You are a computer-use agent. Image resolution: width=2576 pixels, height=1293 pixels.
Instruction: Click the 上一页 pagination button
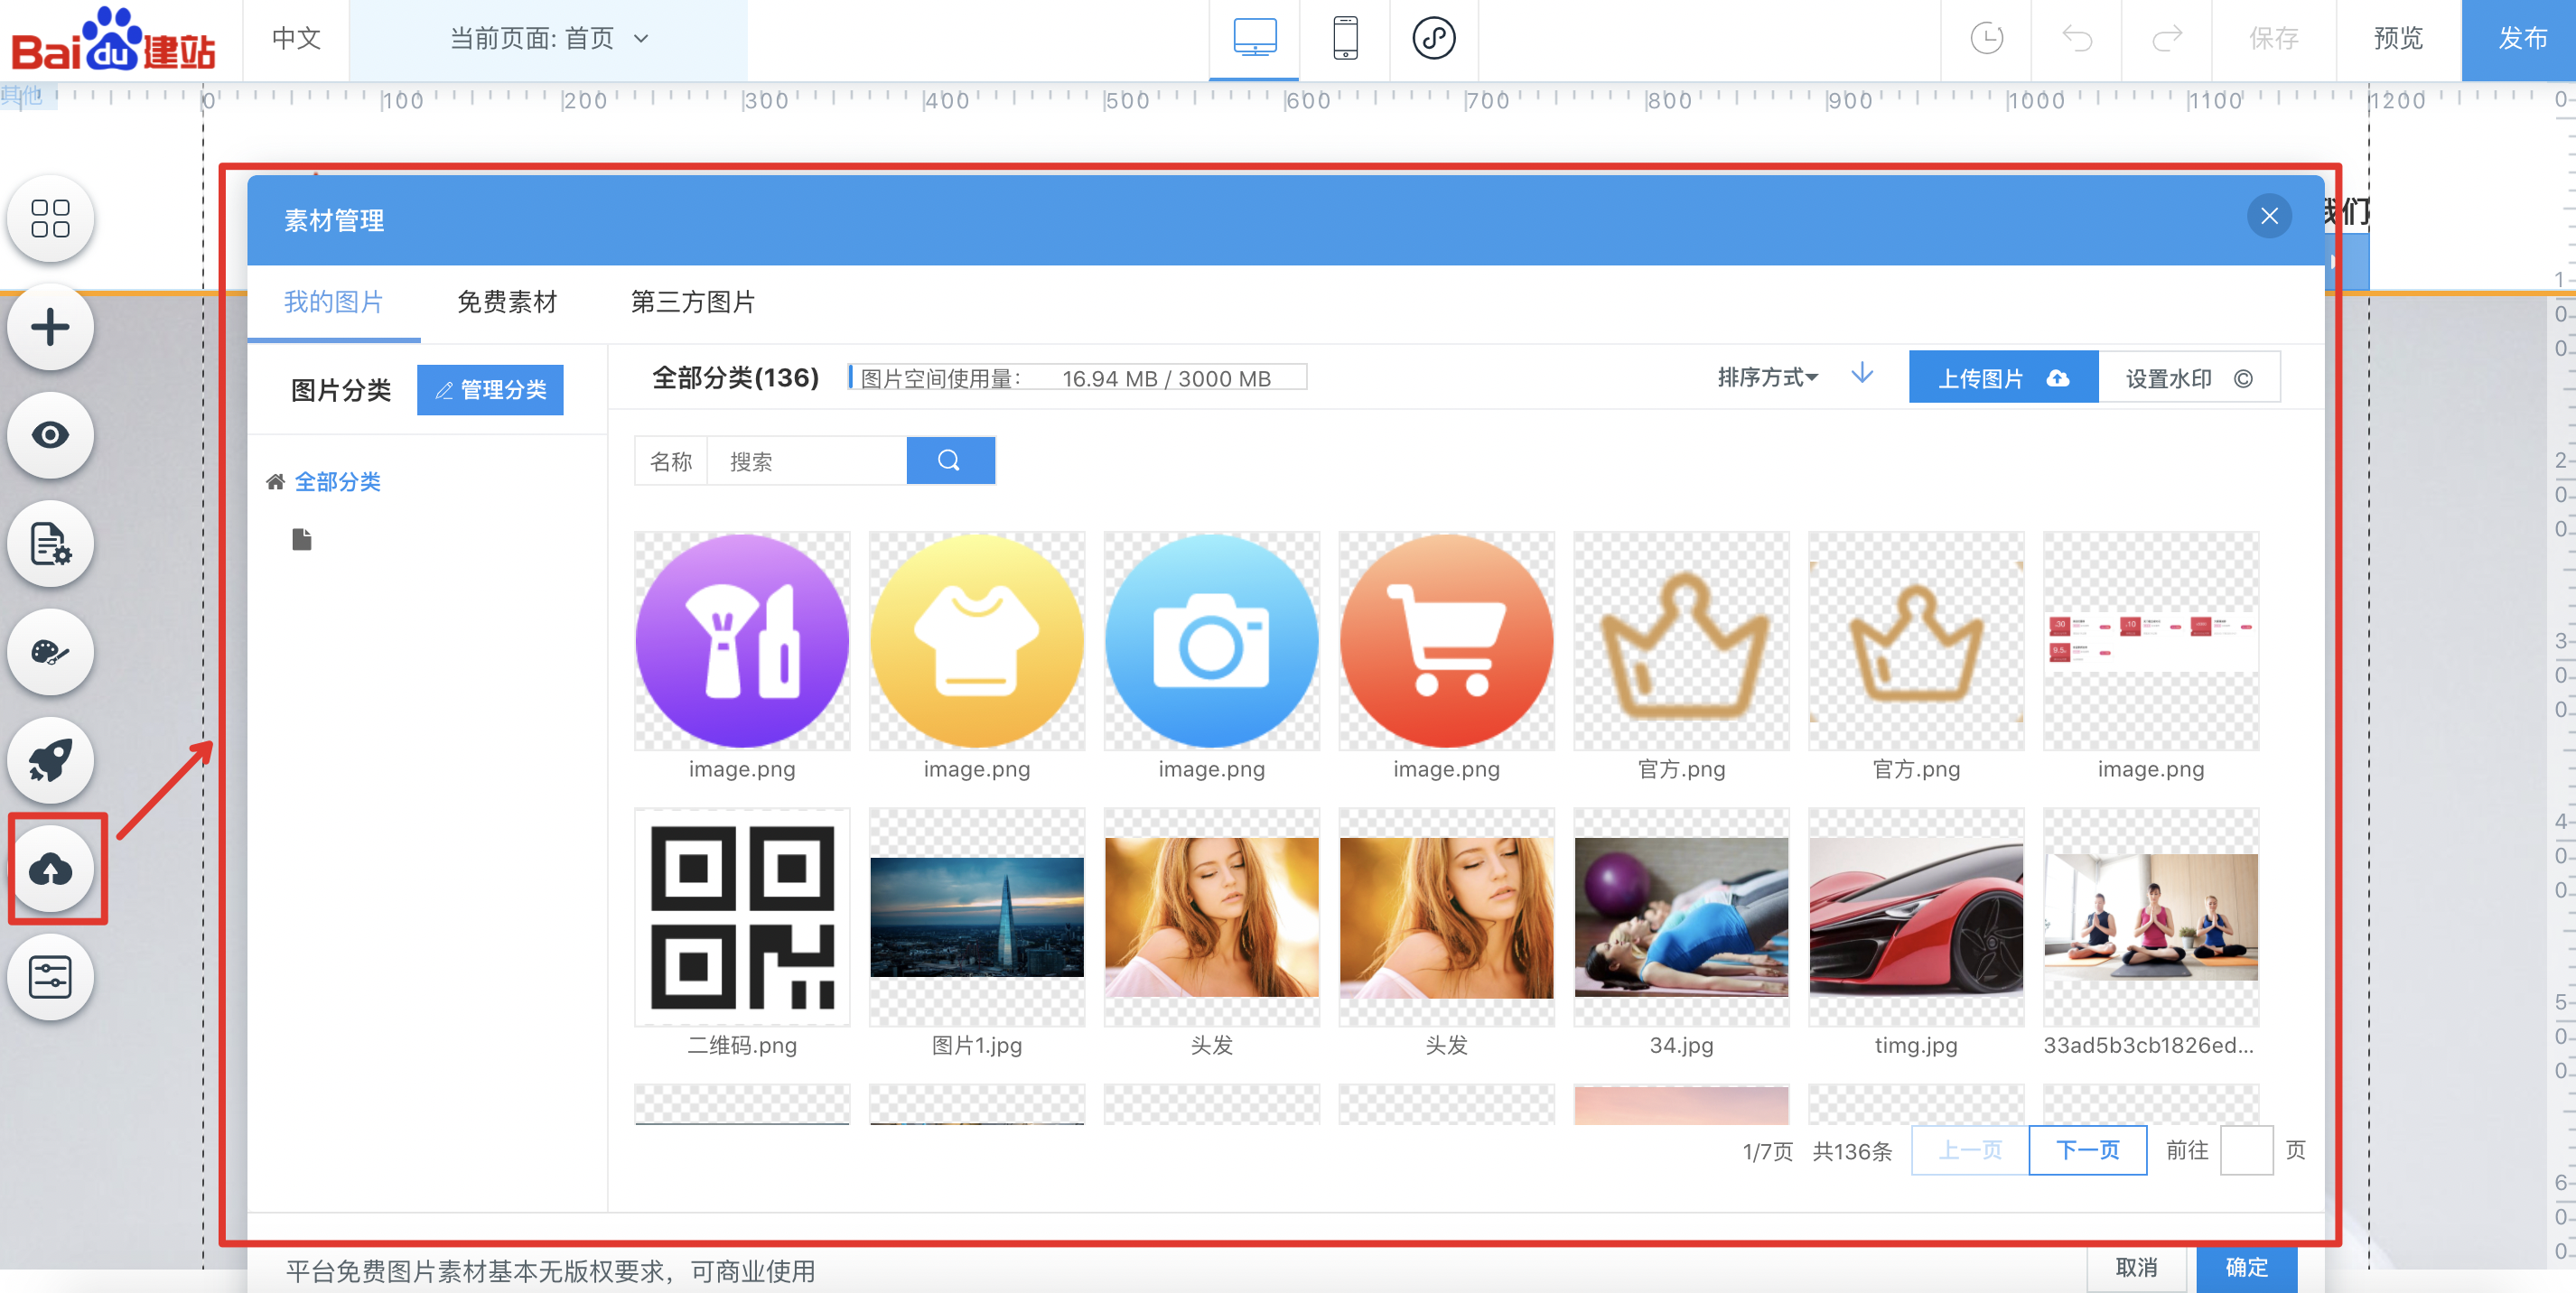pyautogui.click(x=1970, y=1150)
